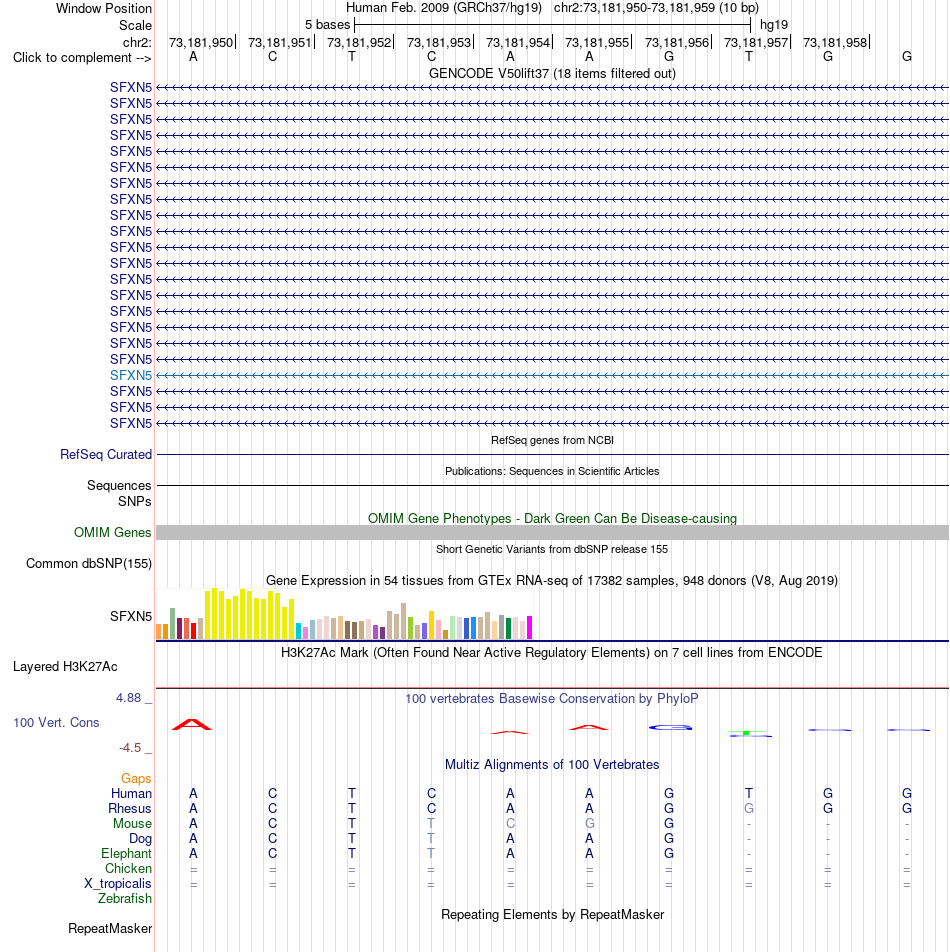Click the gray OMIM Genes bar

click(552, 532)
